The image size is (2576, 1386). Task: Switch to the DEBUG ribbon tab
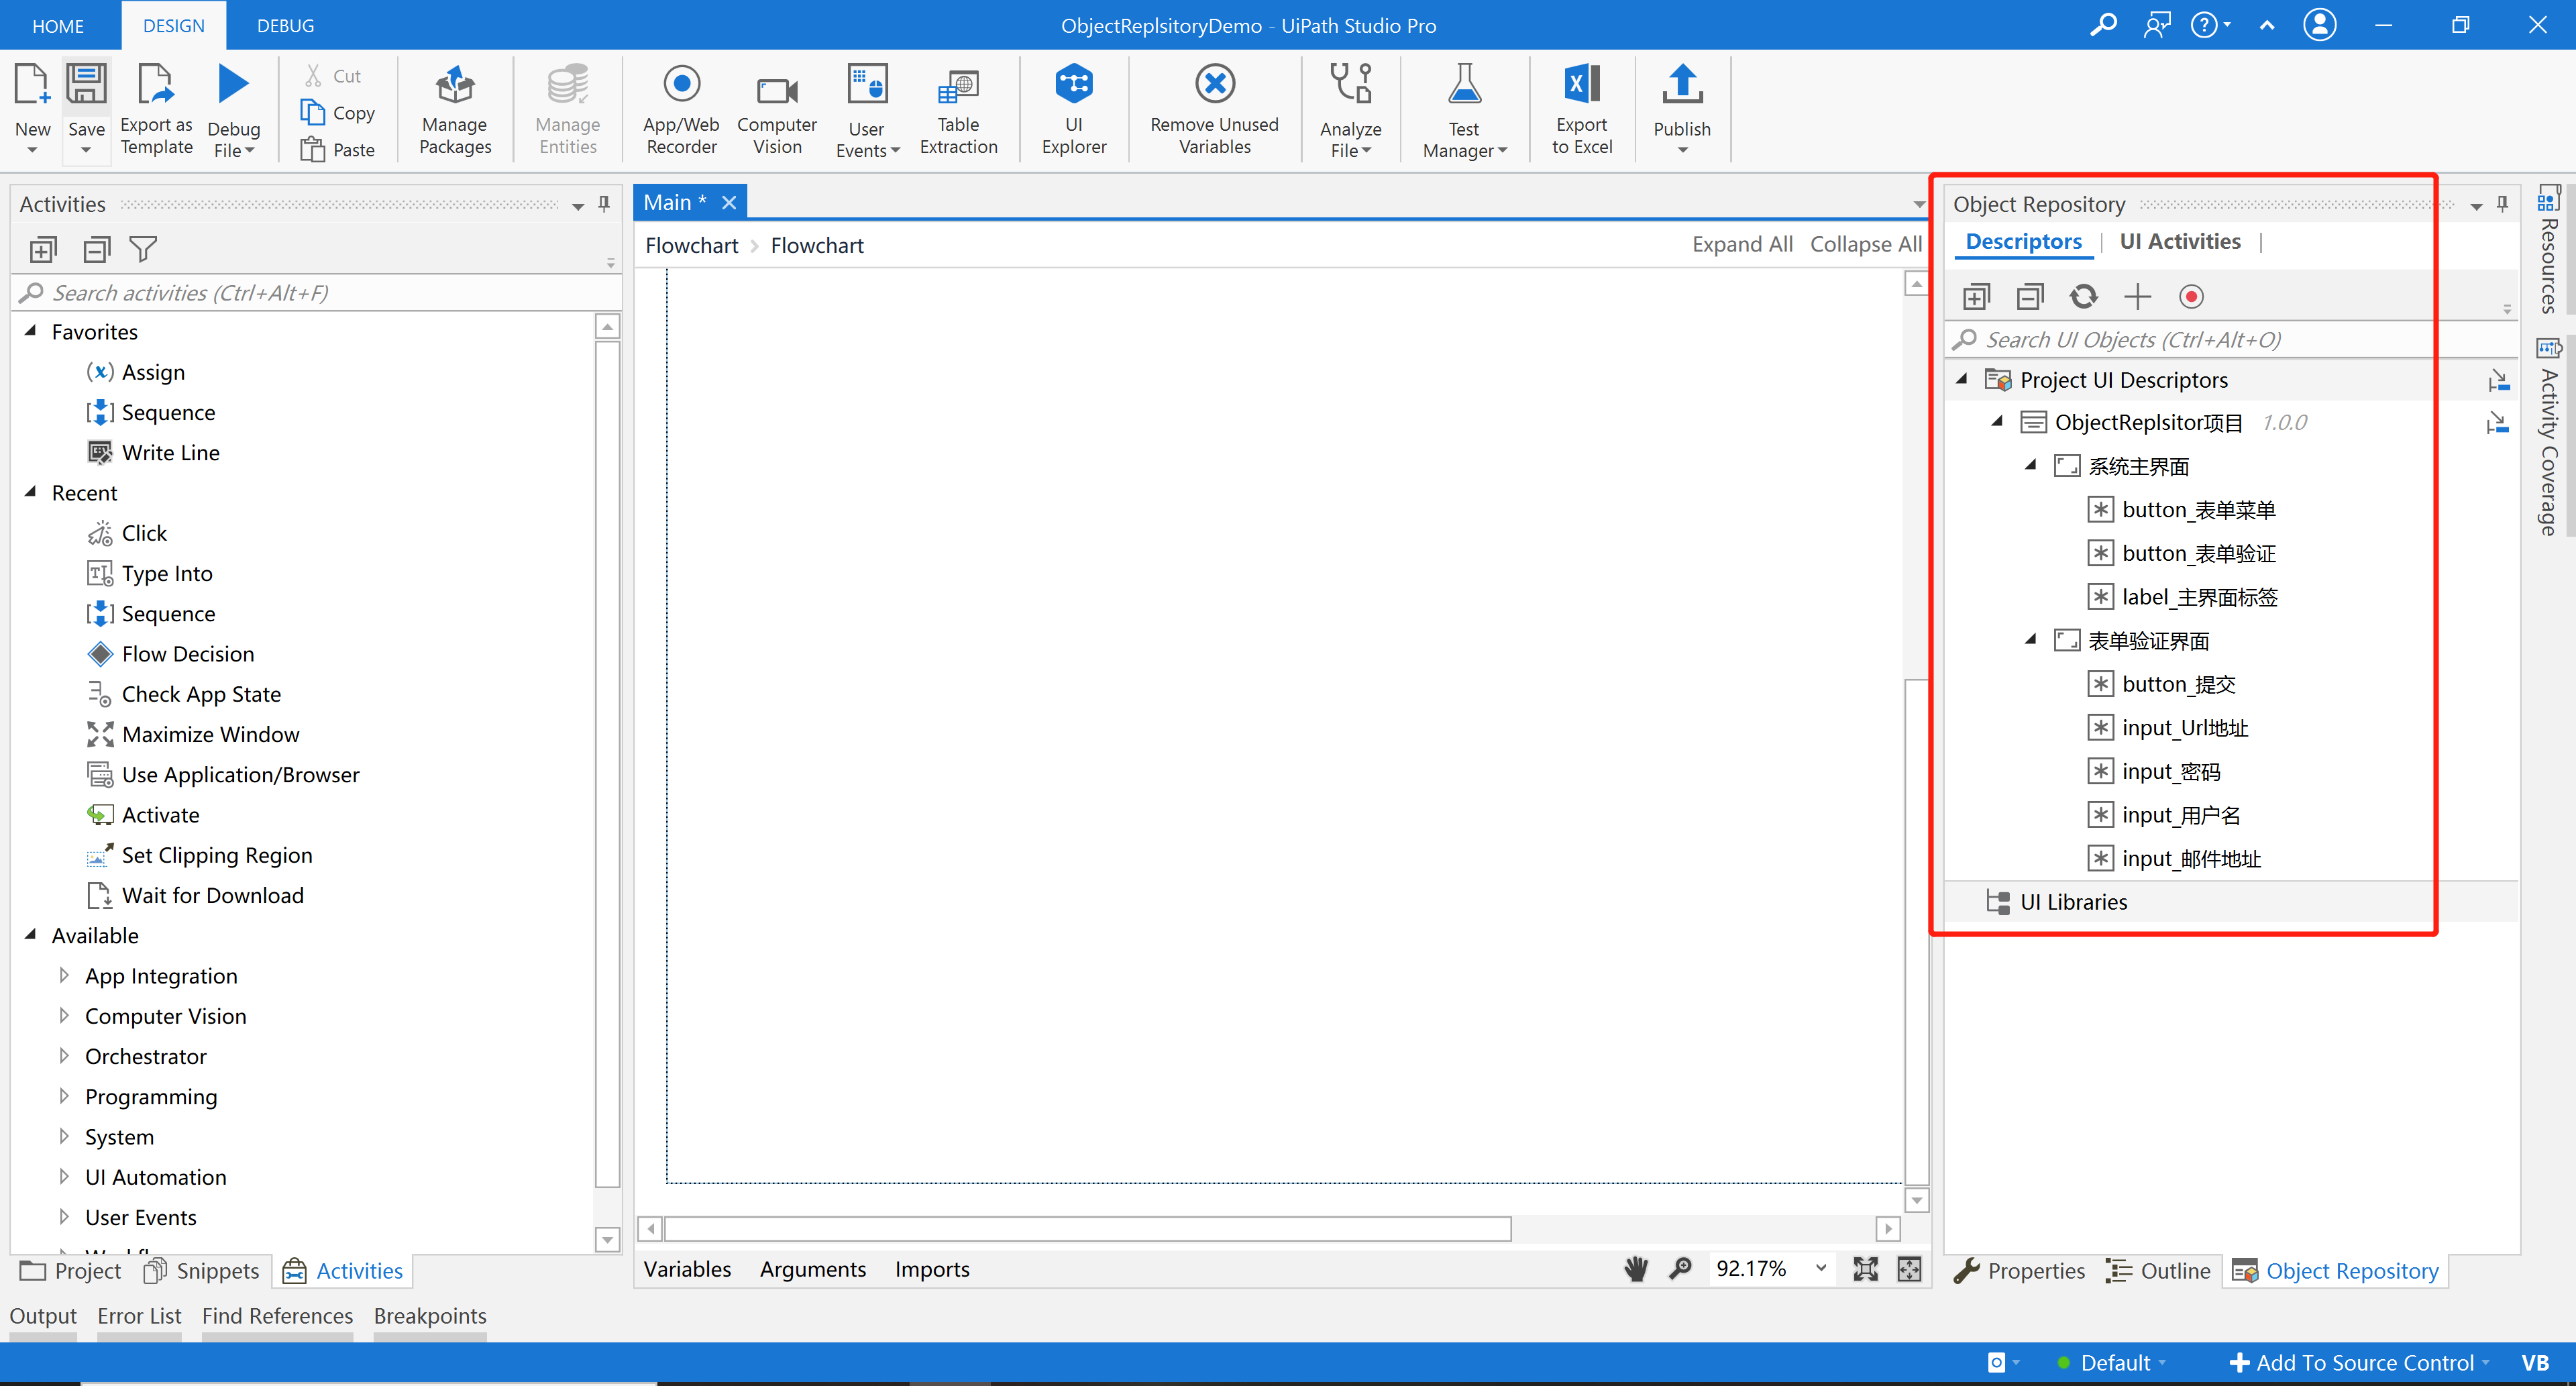tap(284, 25)
